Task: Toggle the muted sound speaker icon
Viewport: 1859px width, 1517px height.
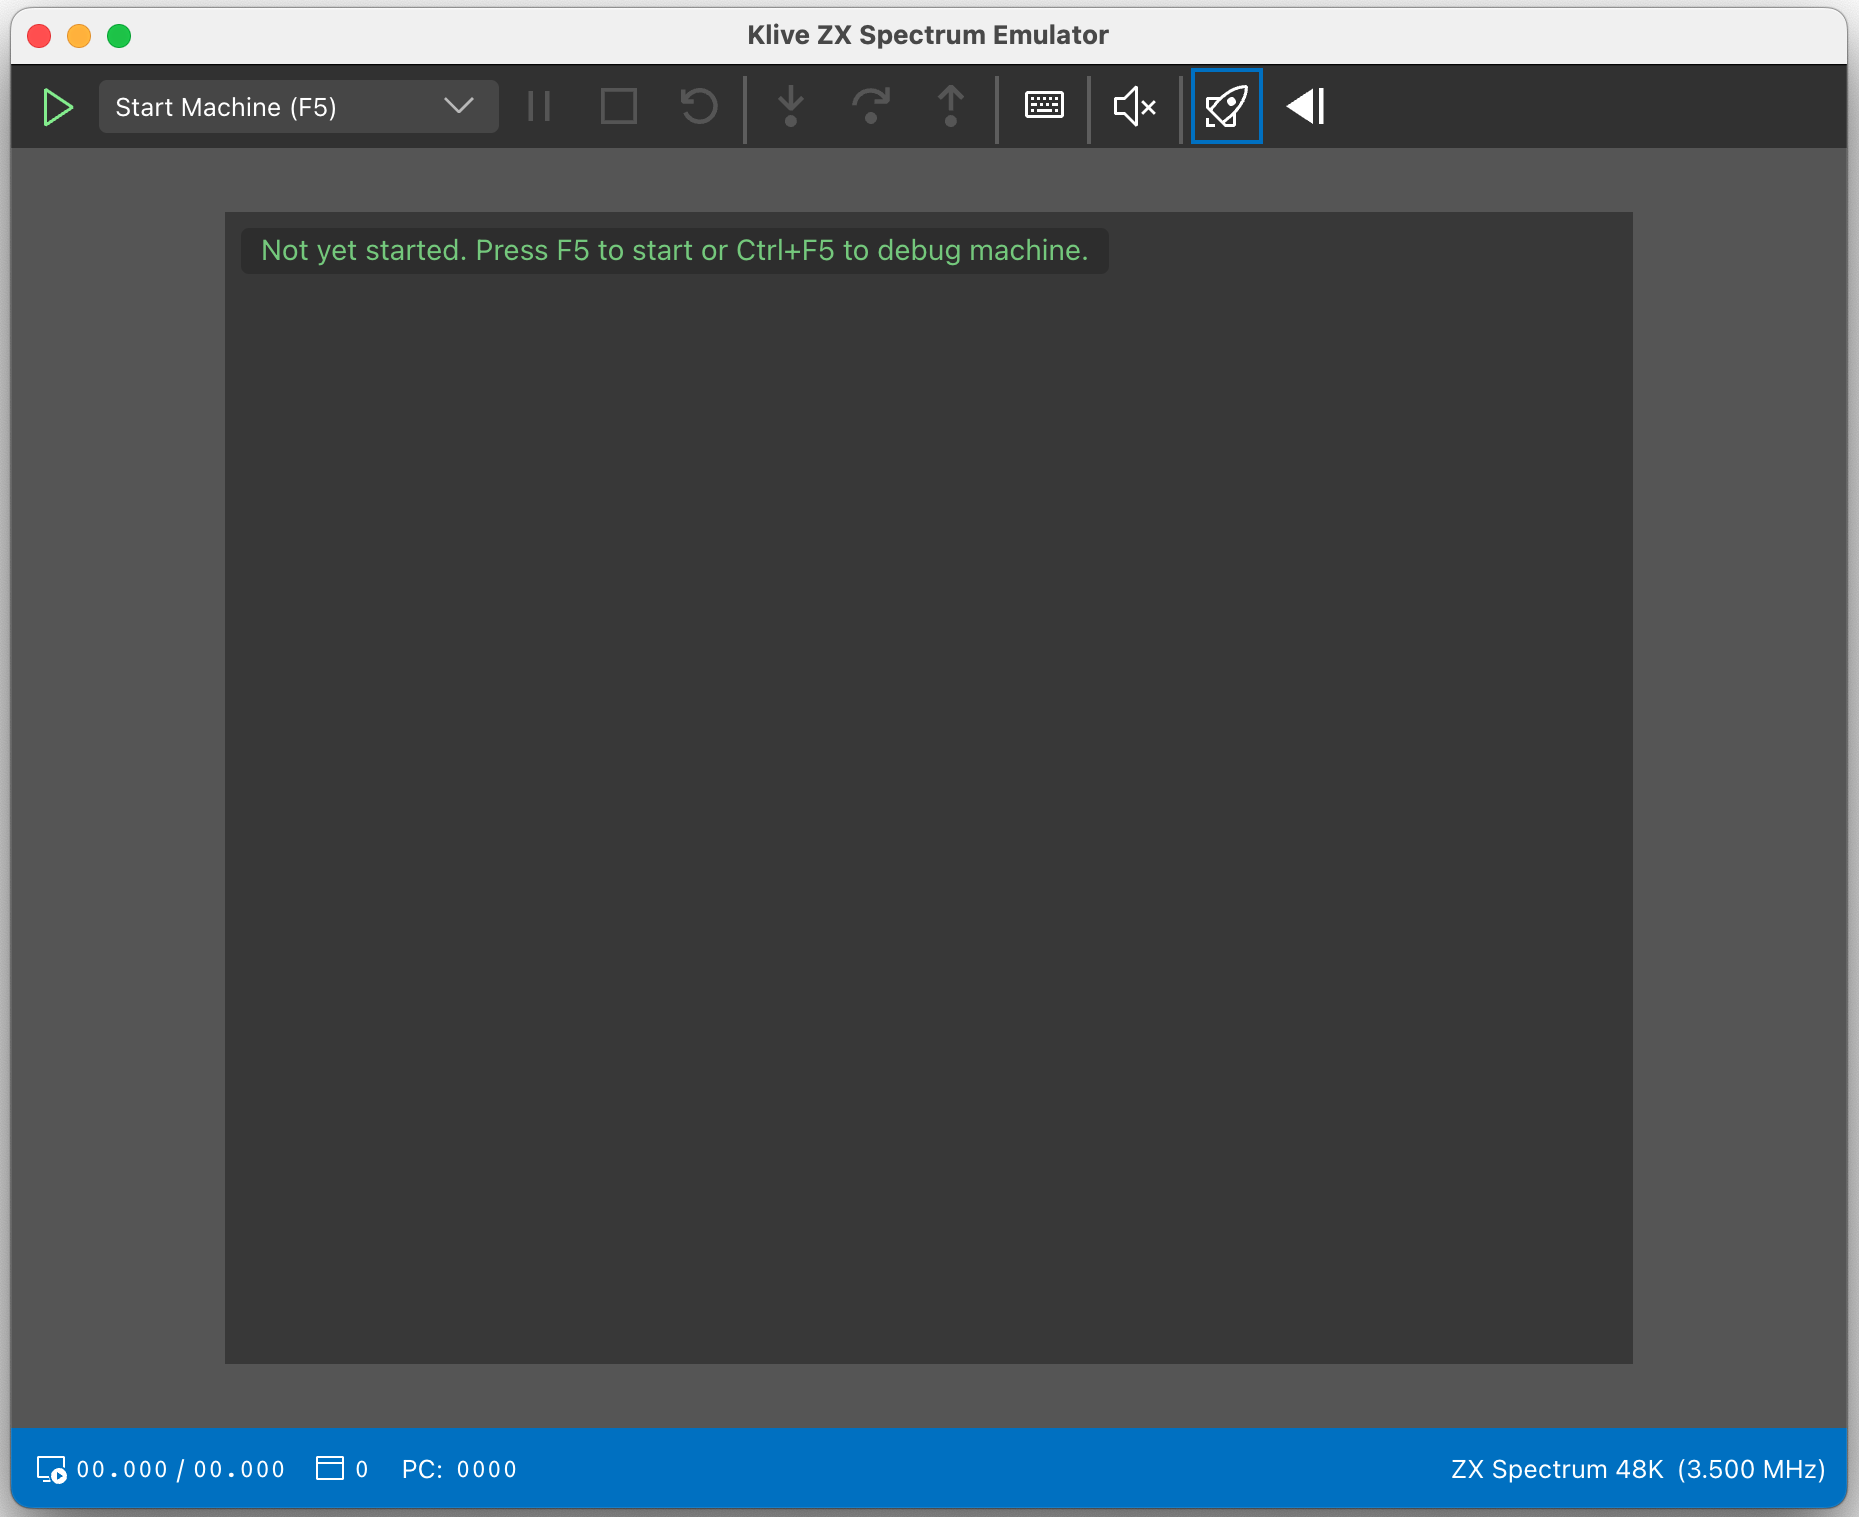Action: click(x=1135, y=106)
